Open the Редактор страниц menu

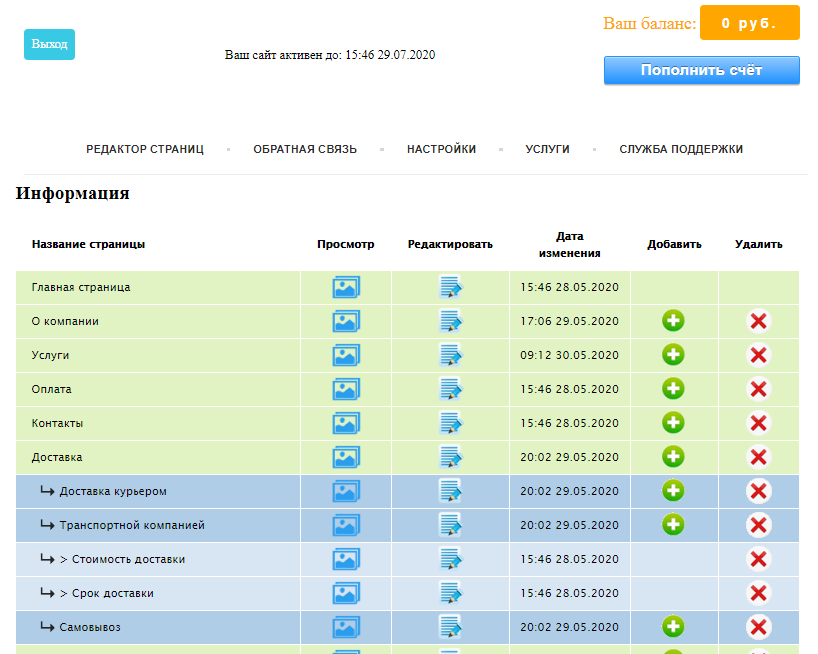[145, 149]
